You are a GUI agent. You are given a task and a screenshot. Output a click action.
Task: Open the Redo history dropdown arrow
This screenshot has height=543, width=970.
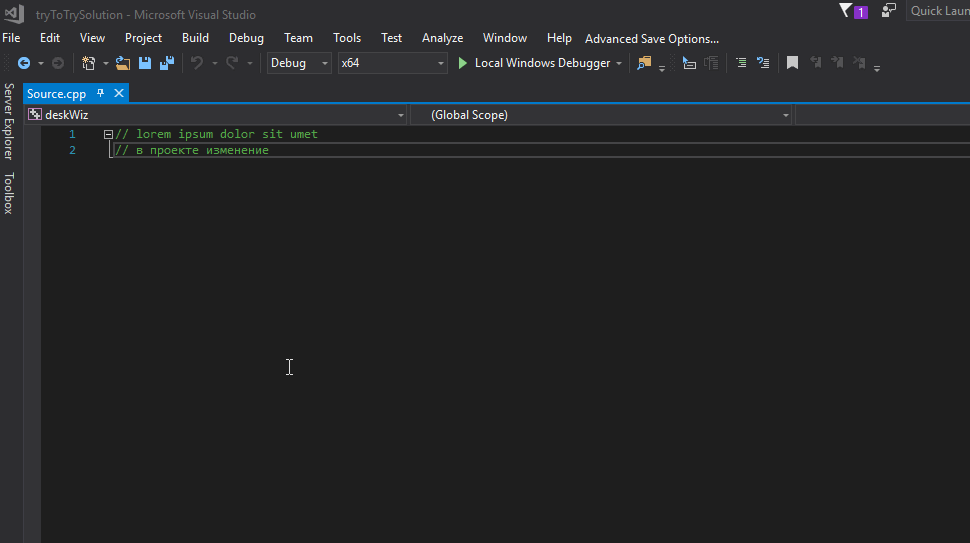pyautogui.click(x=250, y=63)
